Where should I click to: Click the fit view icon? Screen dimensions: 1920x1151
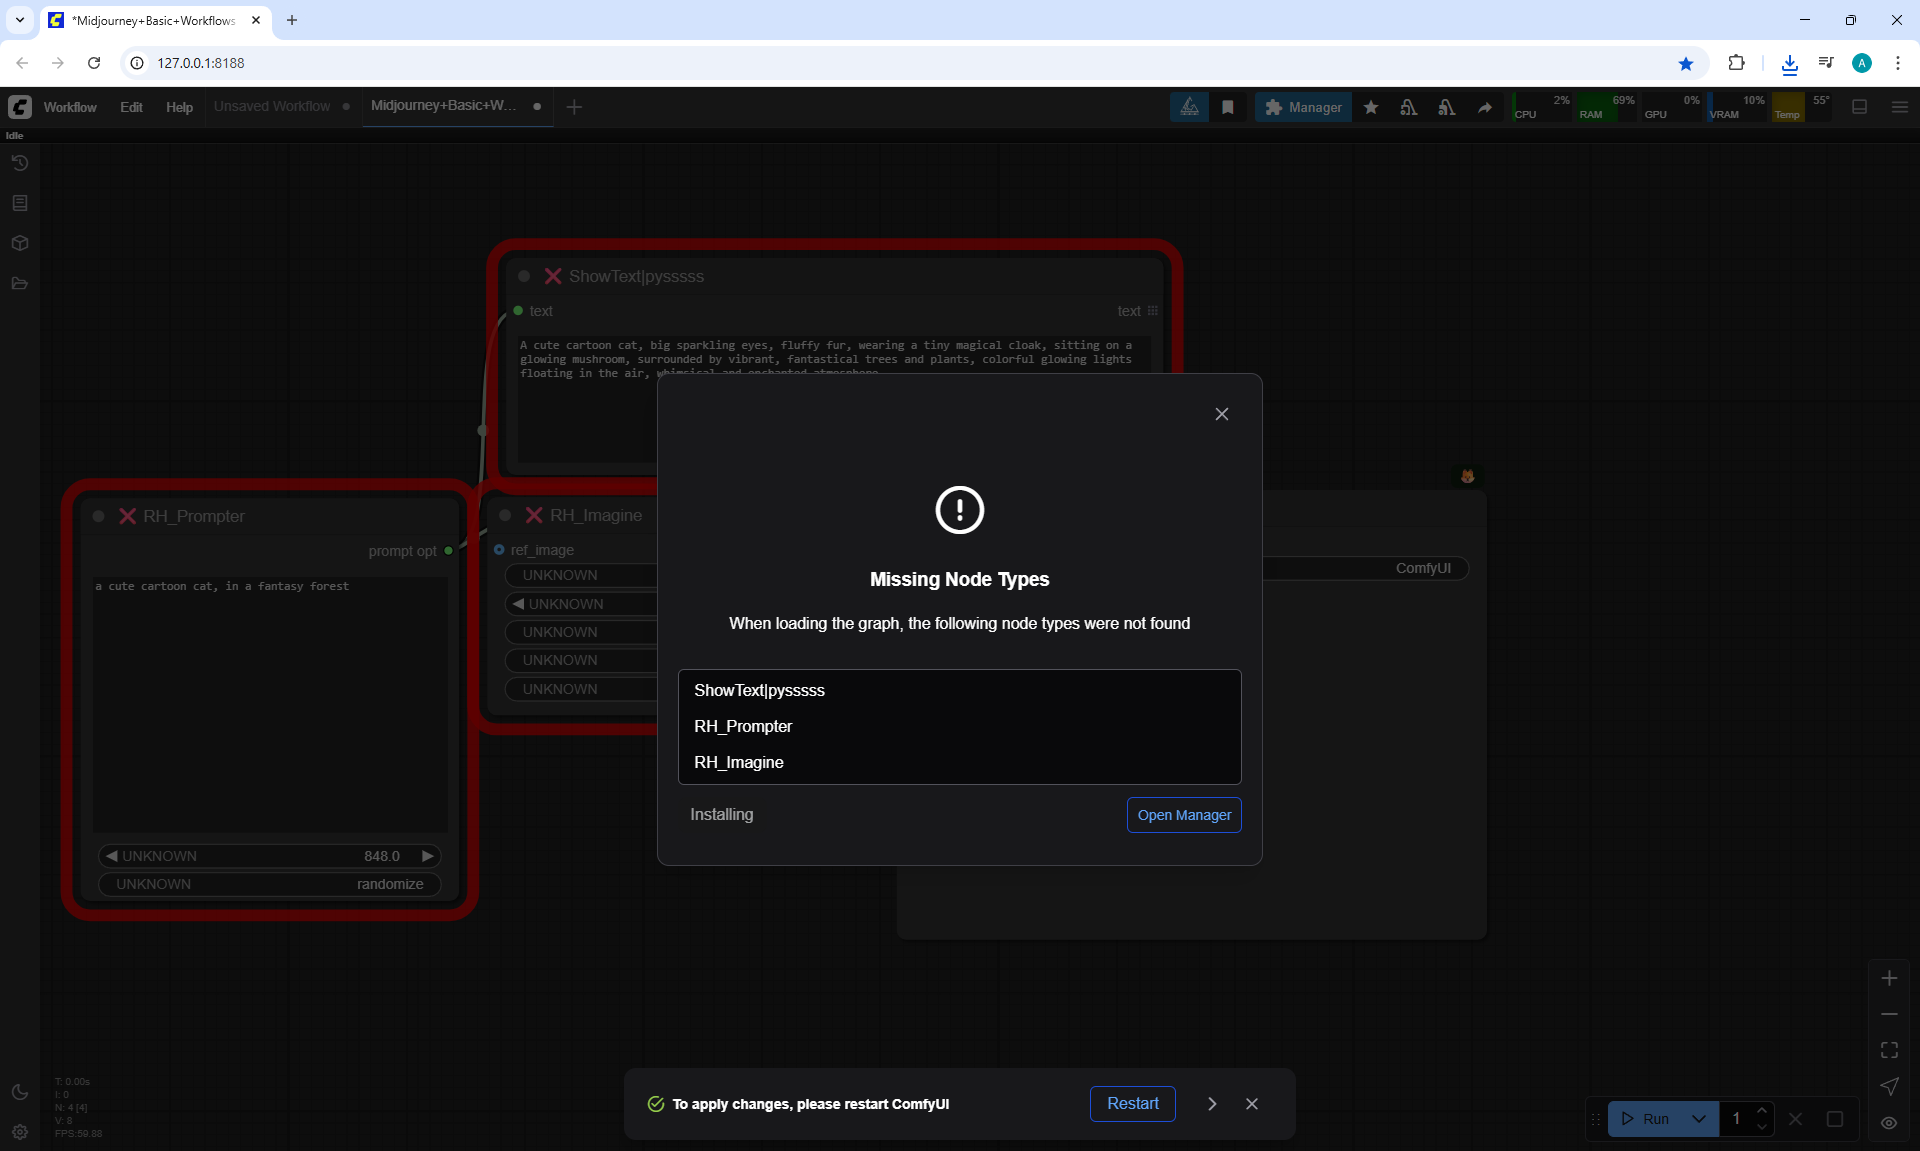(1889, 1050)
